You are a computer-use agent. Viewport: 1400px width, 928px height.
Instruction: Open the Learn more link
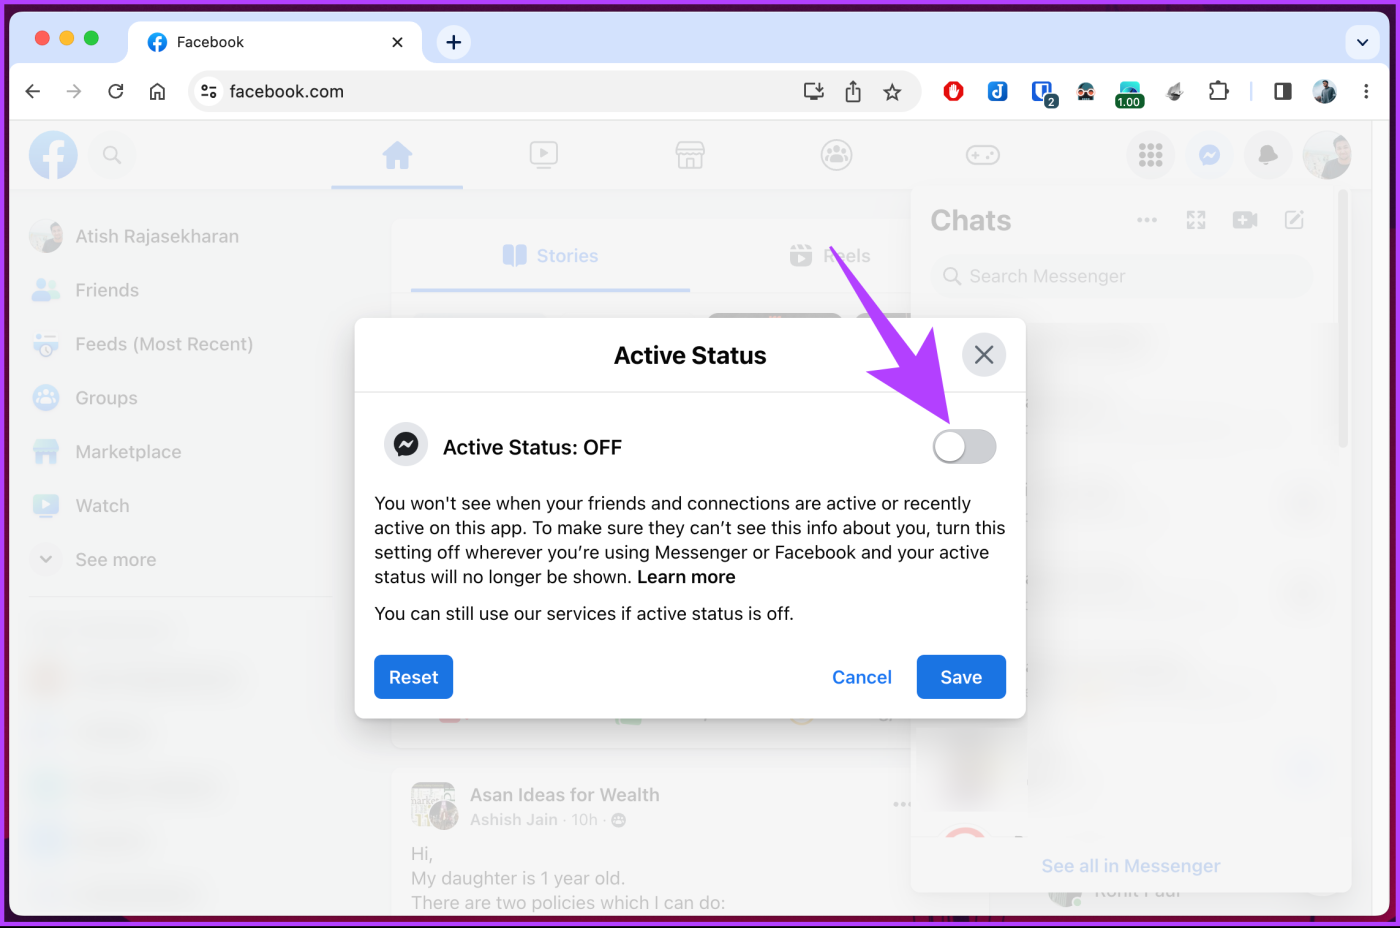pos(686,577)
